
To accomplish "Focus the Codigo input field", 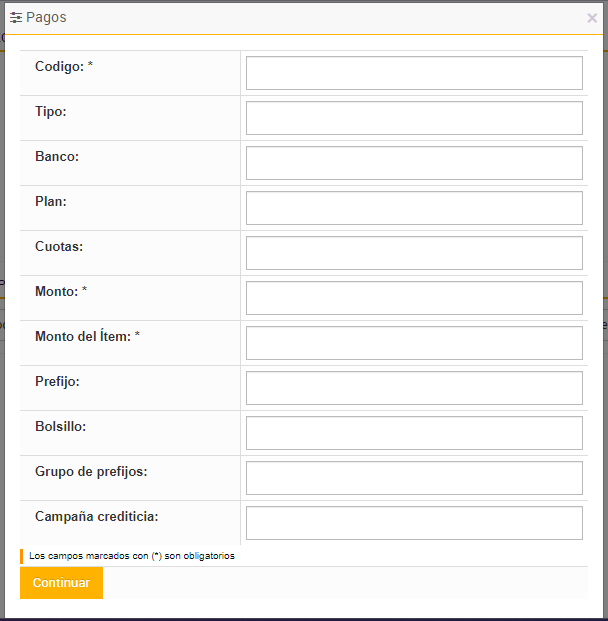I will pyautogui.click(x=414, y=73).
